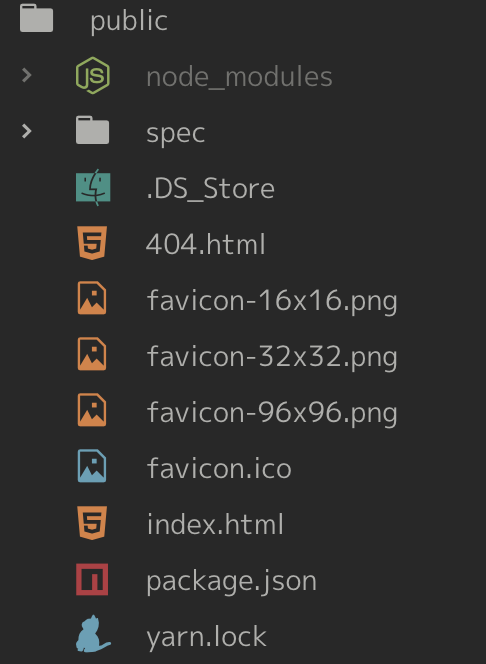This screenshot has height=664, width=486.
Task: Select the public folder name
Action: pyautogui.click(x=129, y=21)
